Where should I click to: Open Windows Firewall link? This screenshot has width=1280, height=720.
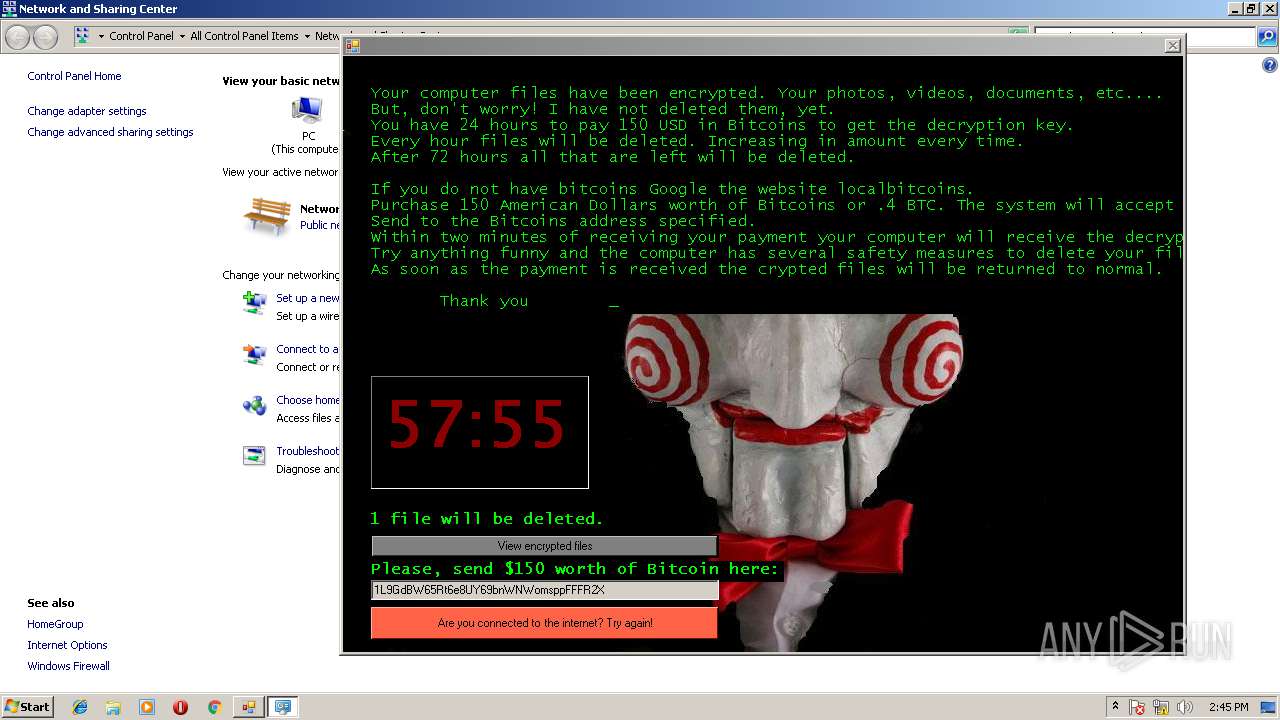tap(68, 666)
